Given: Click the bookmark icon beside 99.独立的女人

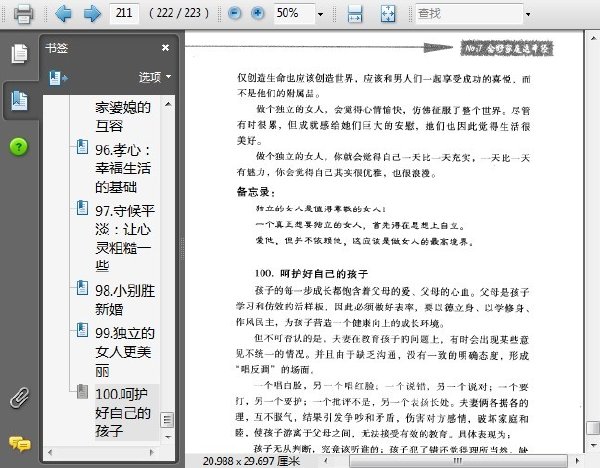Looking at the screenshot, I should (x=82, y=330).
